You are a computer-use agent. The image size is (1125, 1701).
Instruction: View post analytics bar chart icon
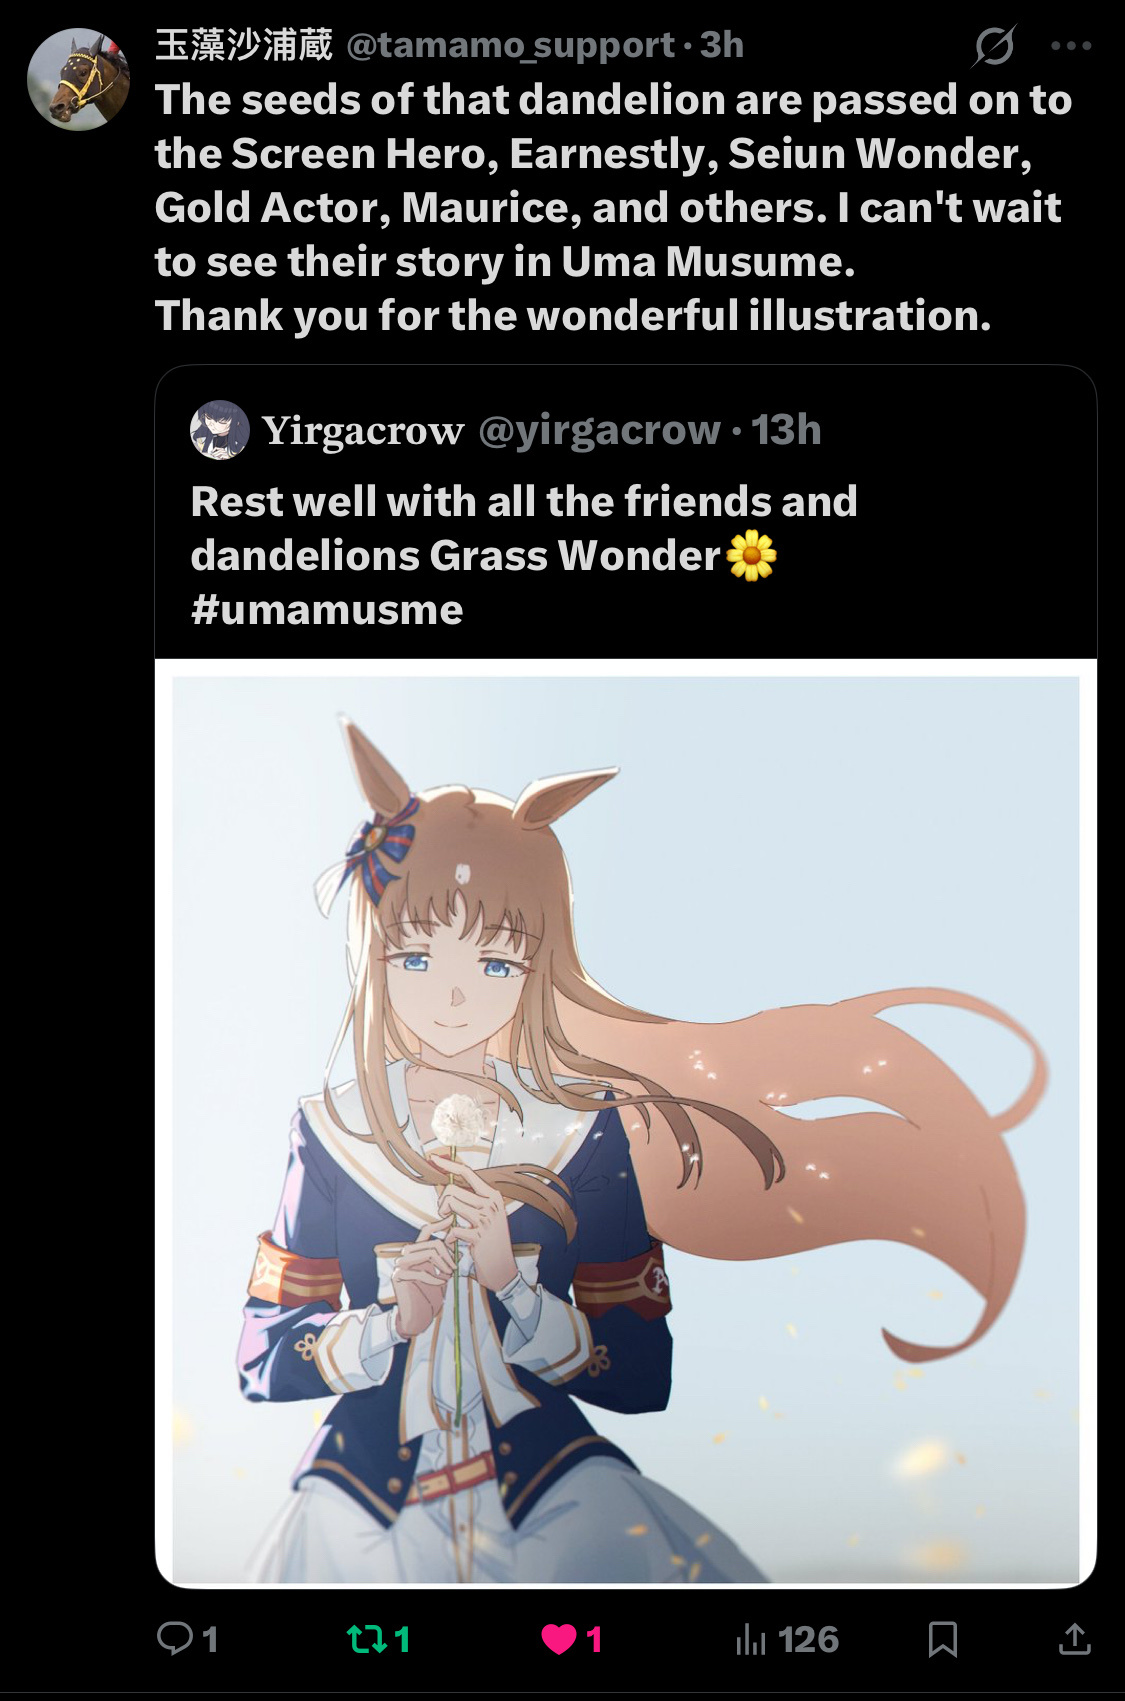pos(751,1640)
